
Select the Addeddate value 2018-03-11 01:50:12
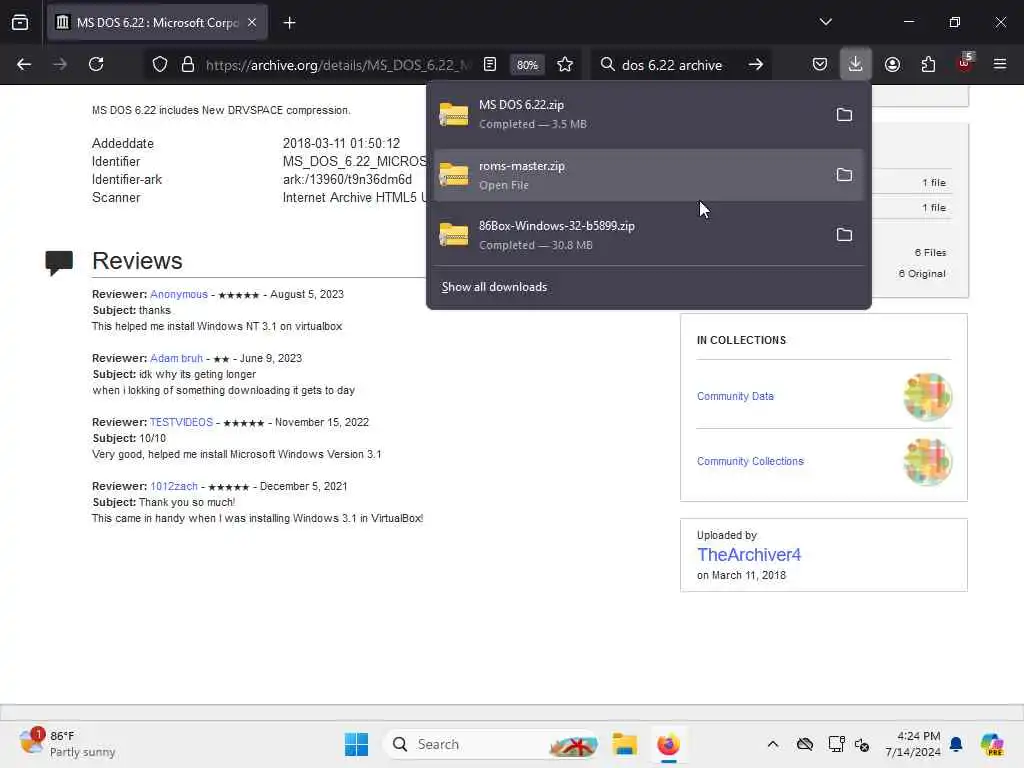point(342,143)
